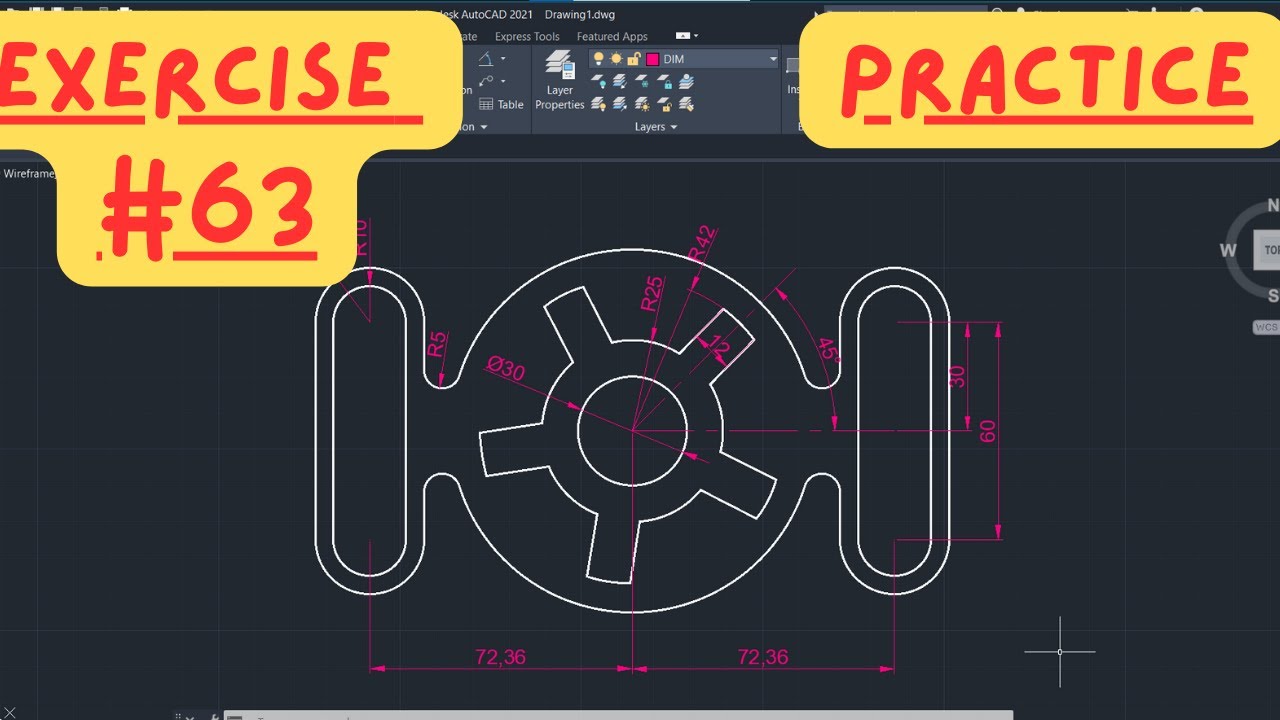This screenshot has height=720, width=1280.
Task: Click the ViewCube TOP face
Action: tap(1267, 250)
